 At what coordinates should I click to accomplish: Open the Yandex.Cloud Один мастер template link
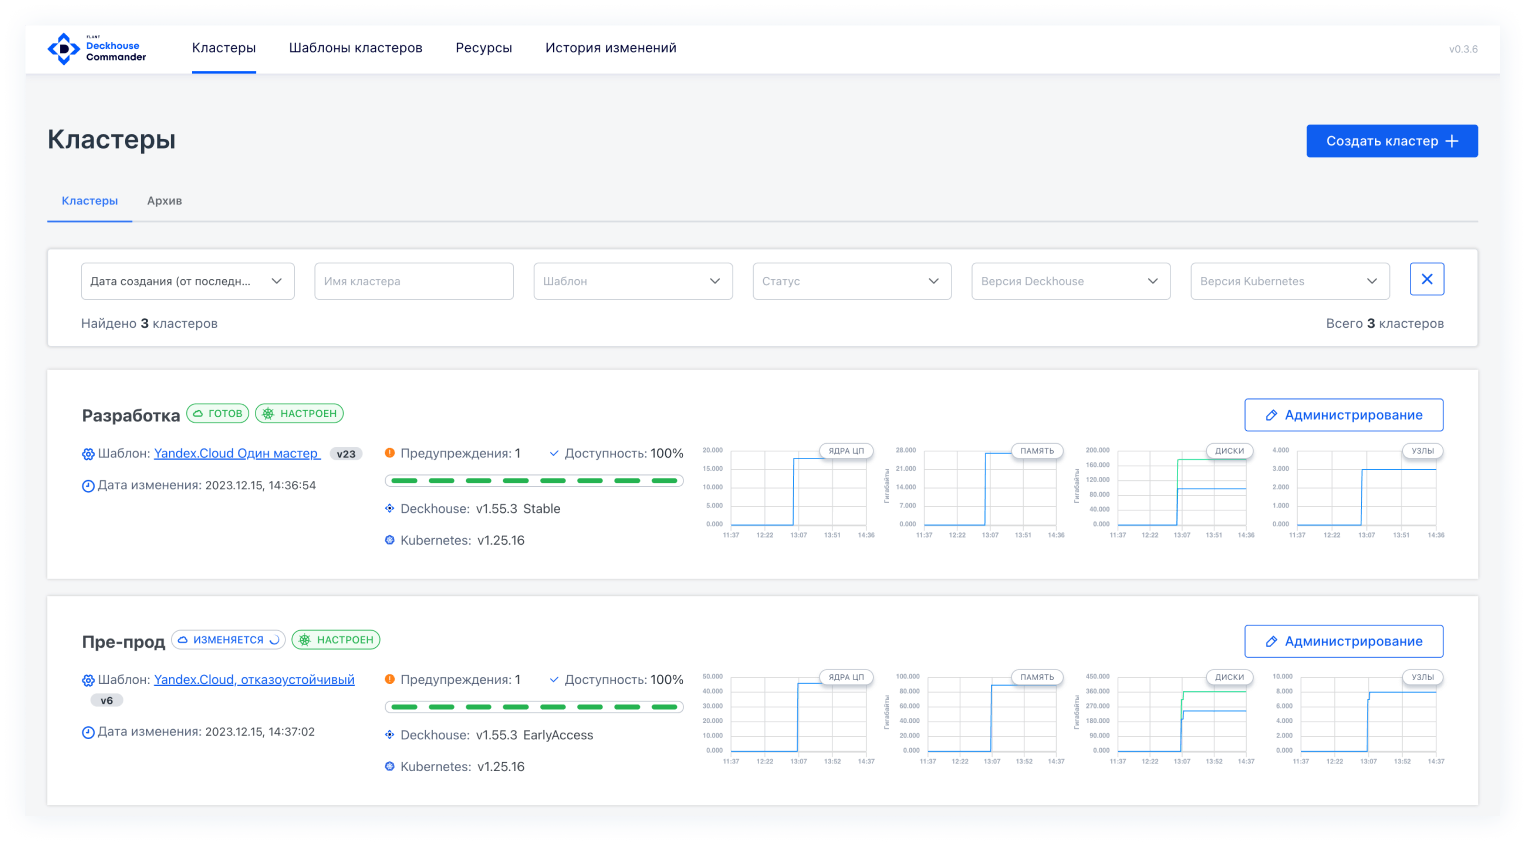[x=237, y=453]
